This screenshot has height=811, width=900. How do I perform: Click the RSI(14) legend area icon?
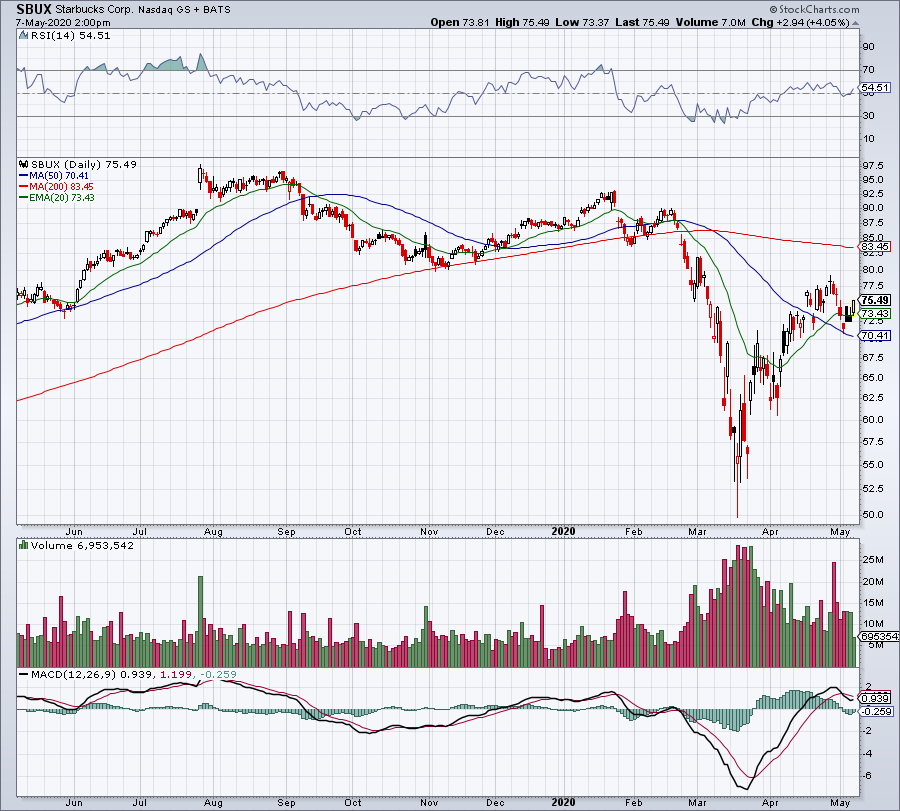[23, 36]
